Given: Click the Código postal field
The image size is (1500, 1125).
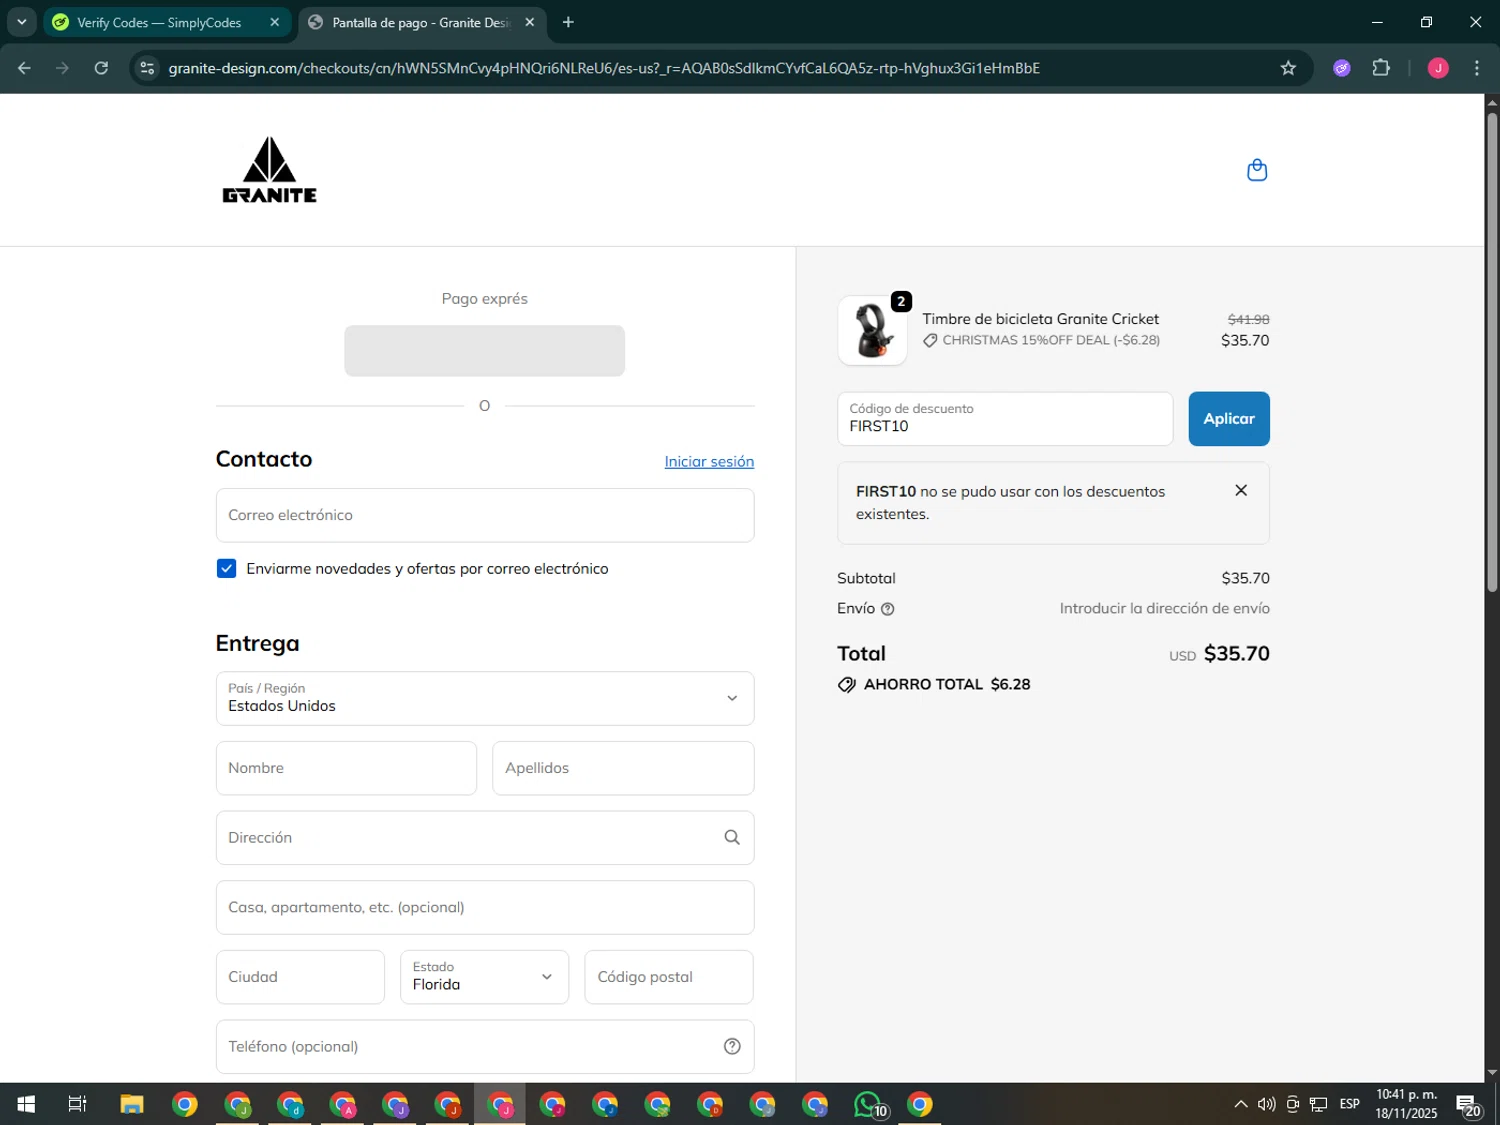Looking at the screenshot, I should click(669, 977).
